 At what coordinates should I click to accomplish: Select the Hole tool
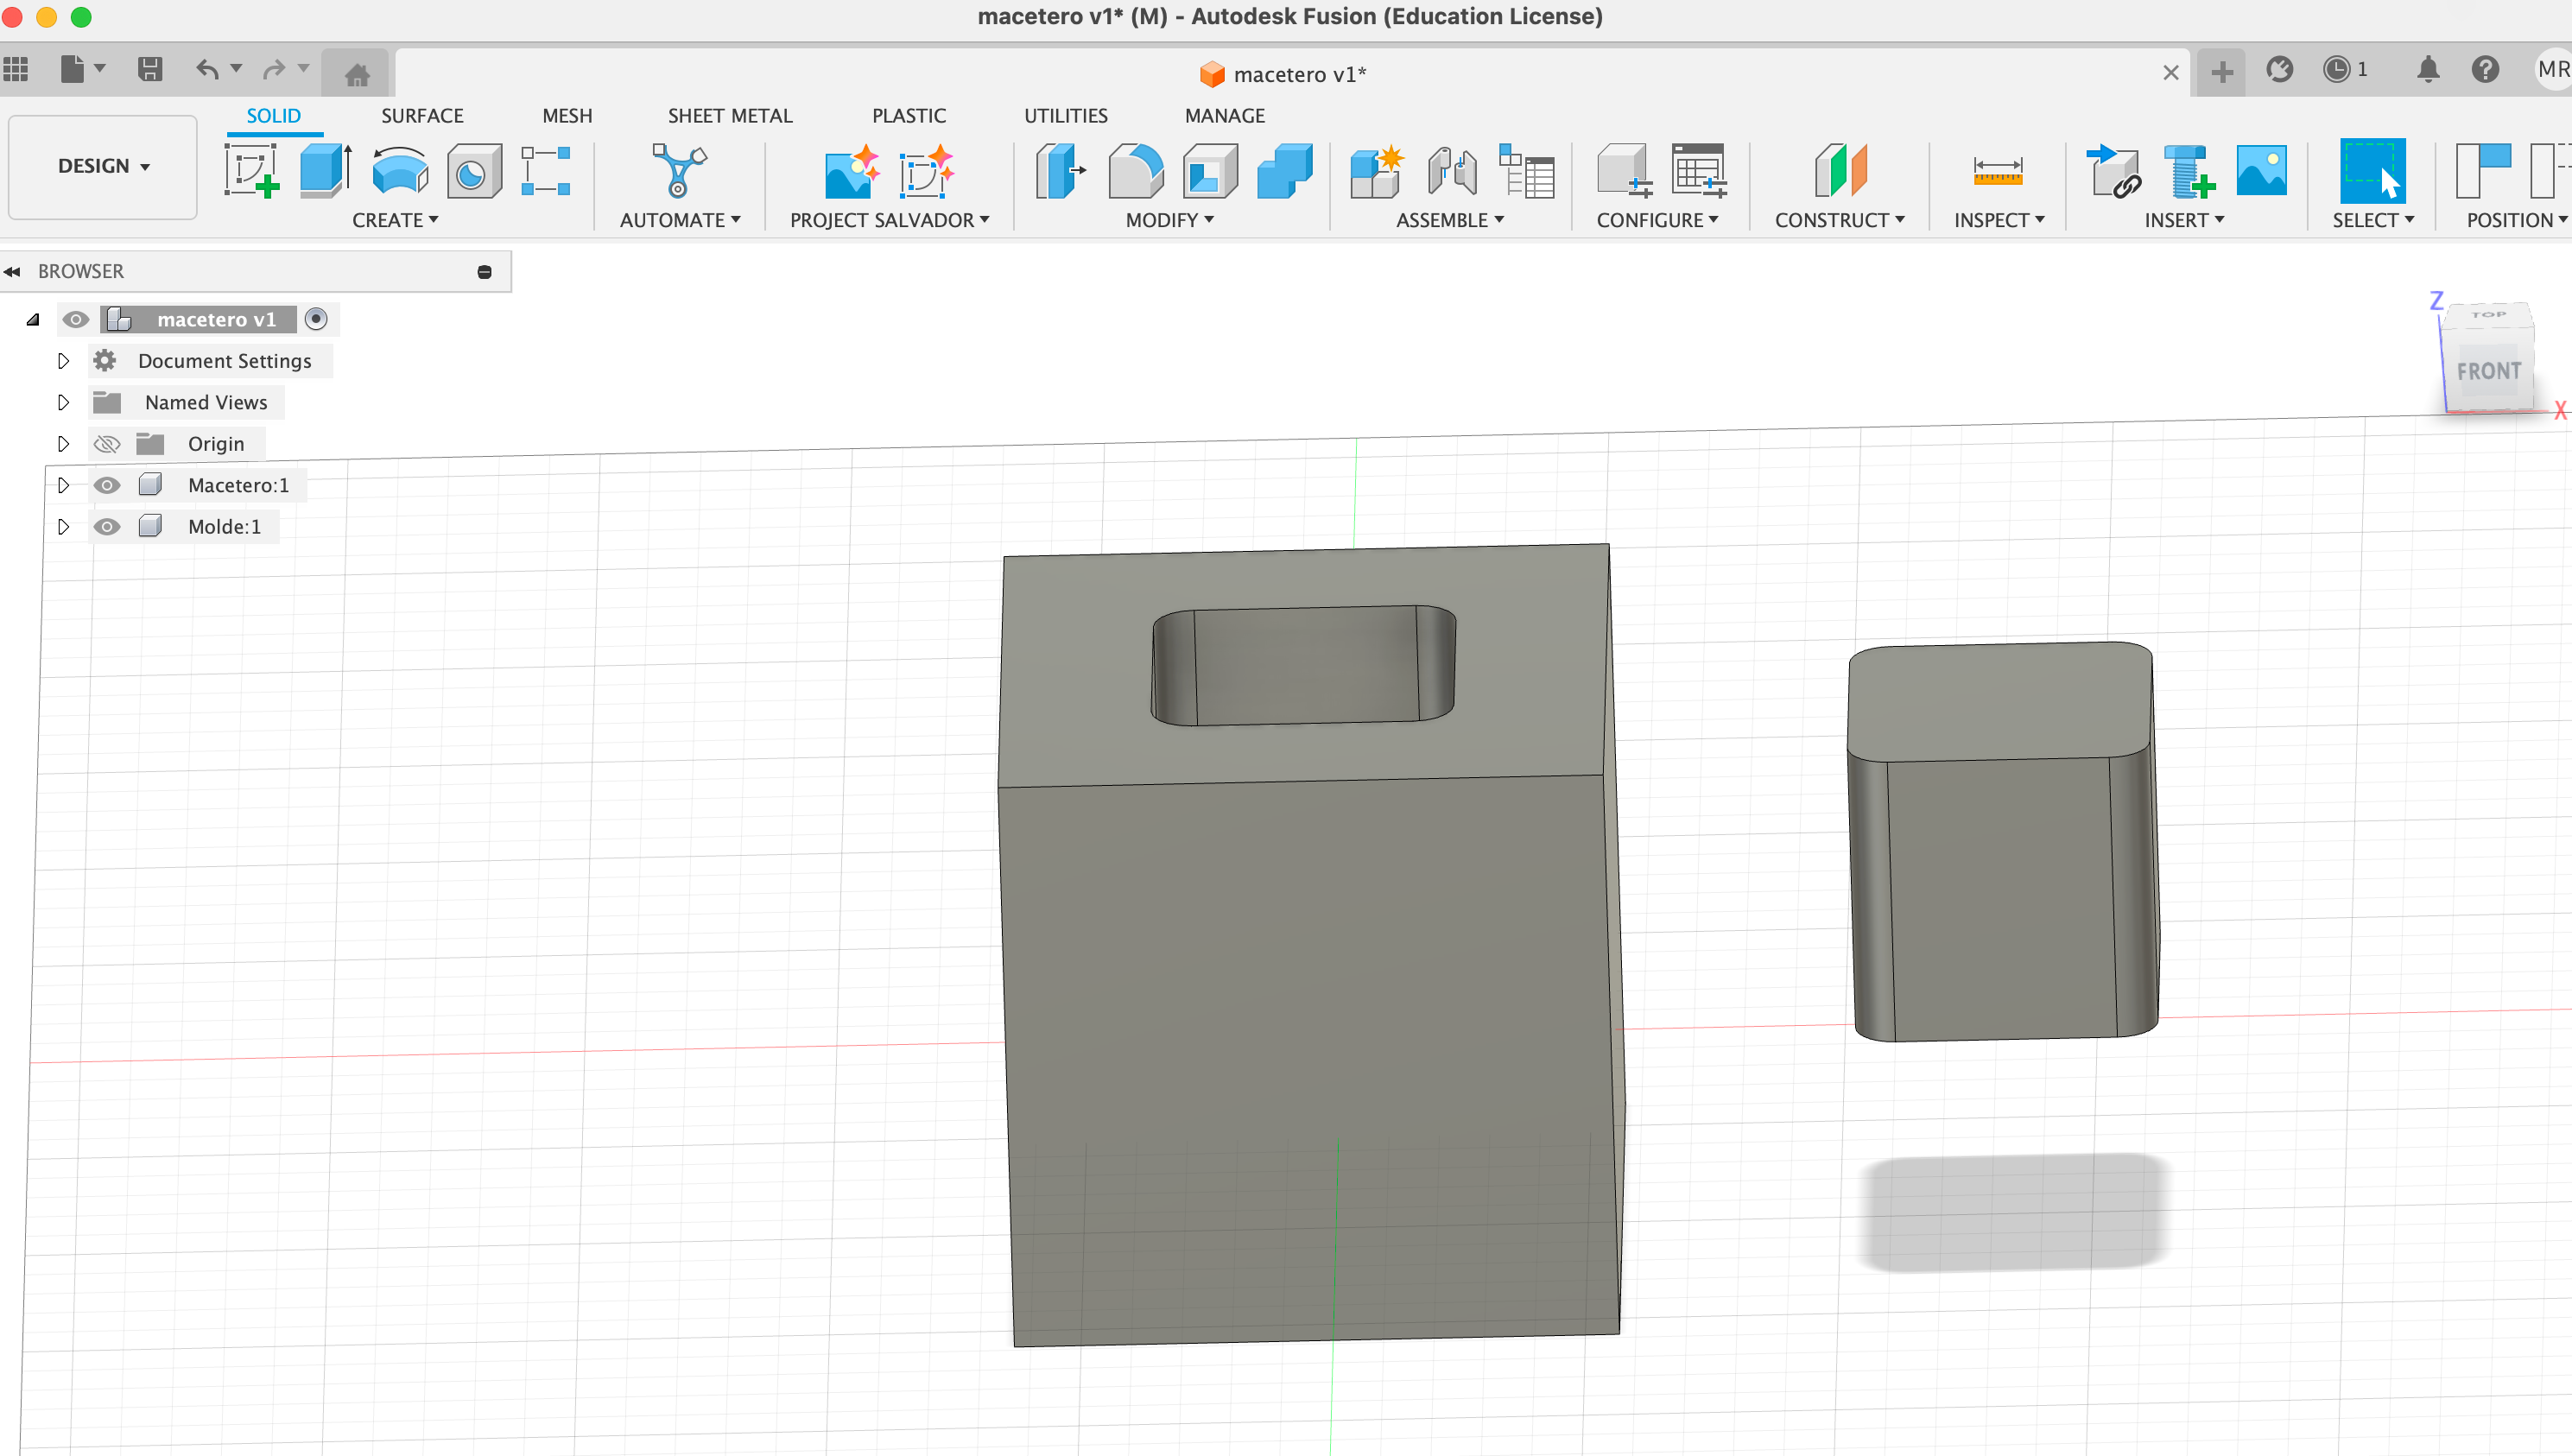click(x=474, y=171)
